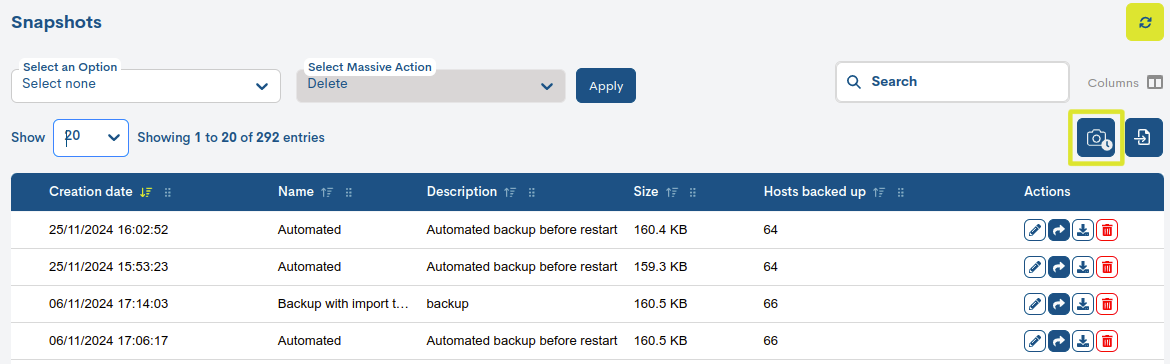The image size is (1170, 364).
Task: Open the Select Massive Action dropdown
Action: point(431,86)
